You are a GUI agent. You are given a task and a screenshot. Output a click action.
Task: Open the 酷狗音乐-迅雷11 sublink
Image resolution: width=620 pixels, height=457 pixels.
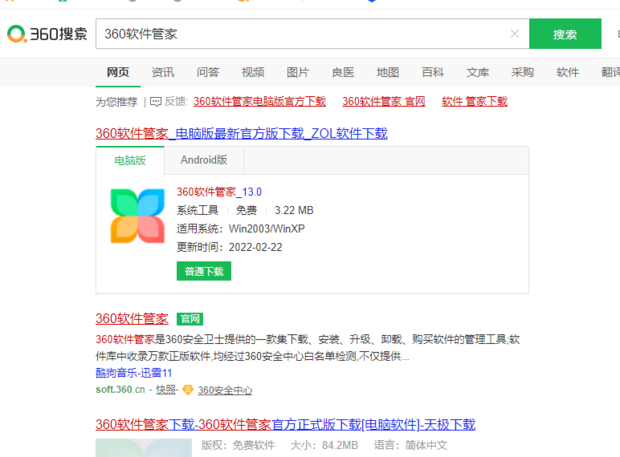(x=134, y=373)
